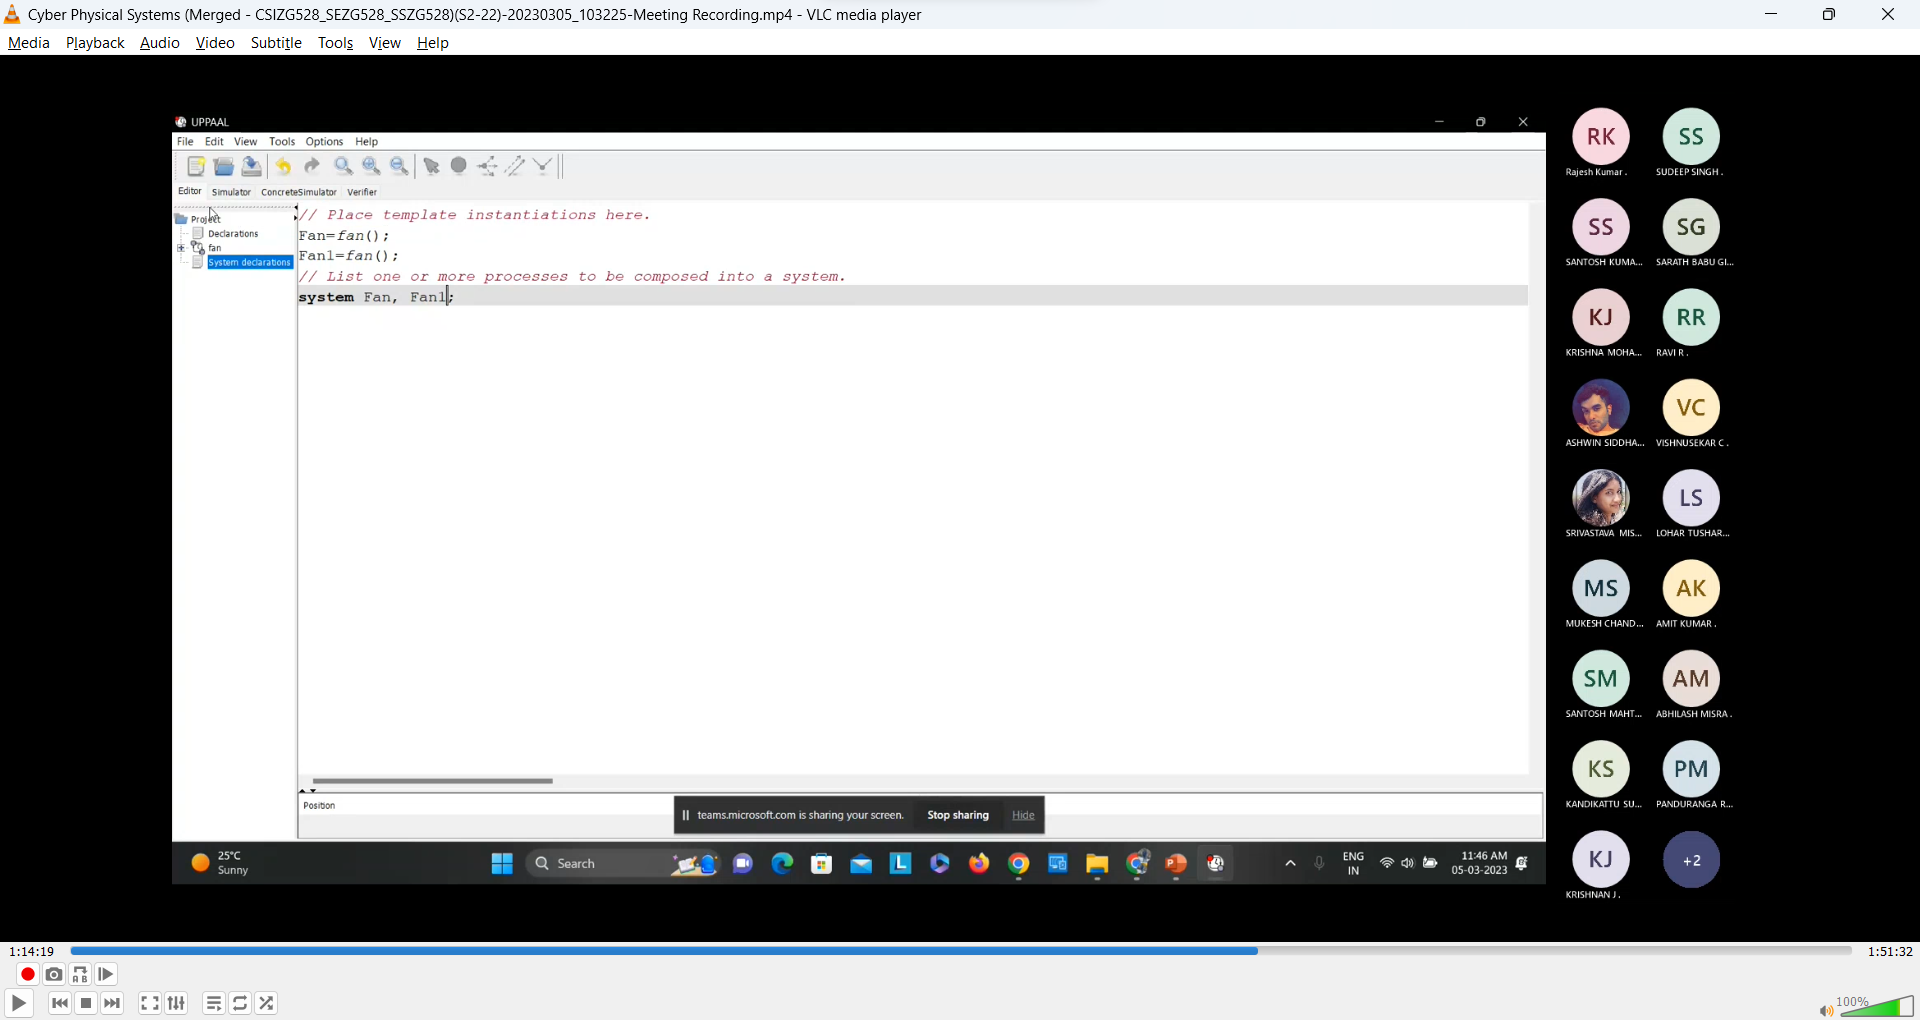Open the UPPAAL File menu
This screenshot has height=1020, width=1920.
(185, 142)
